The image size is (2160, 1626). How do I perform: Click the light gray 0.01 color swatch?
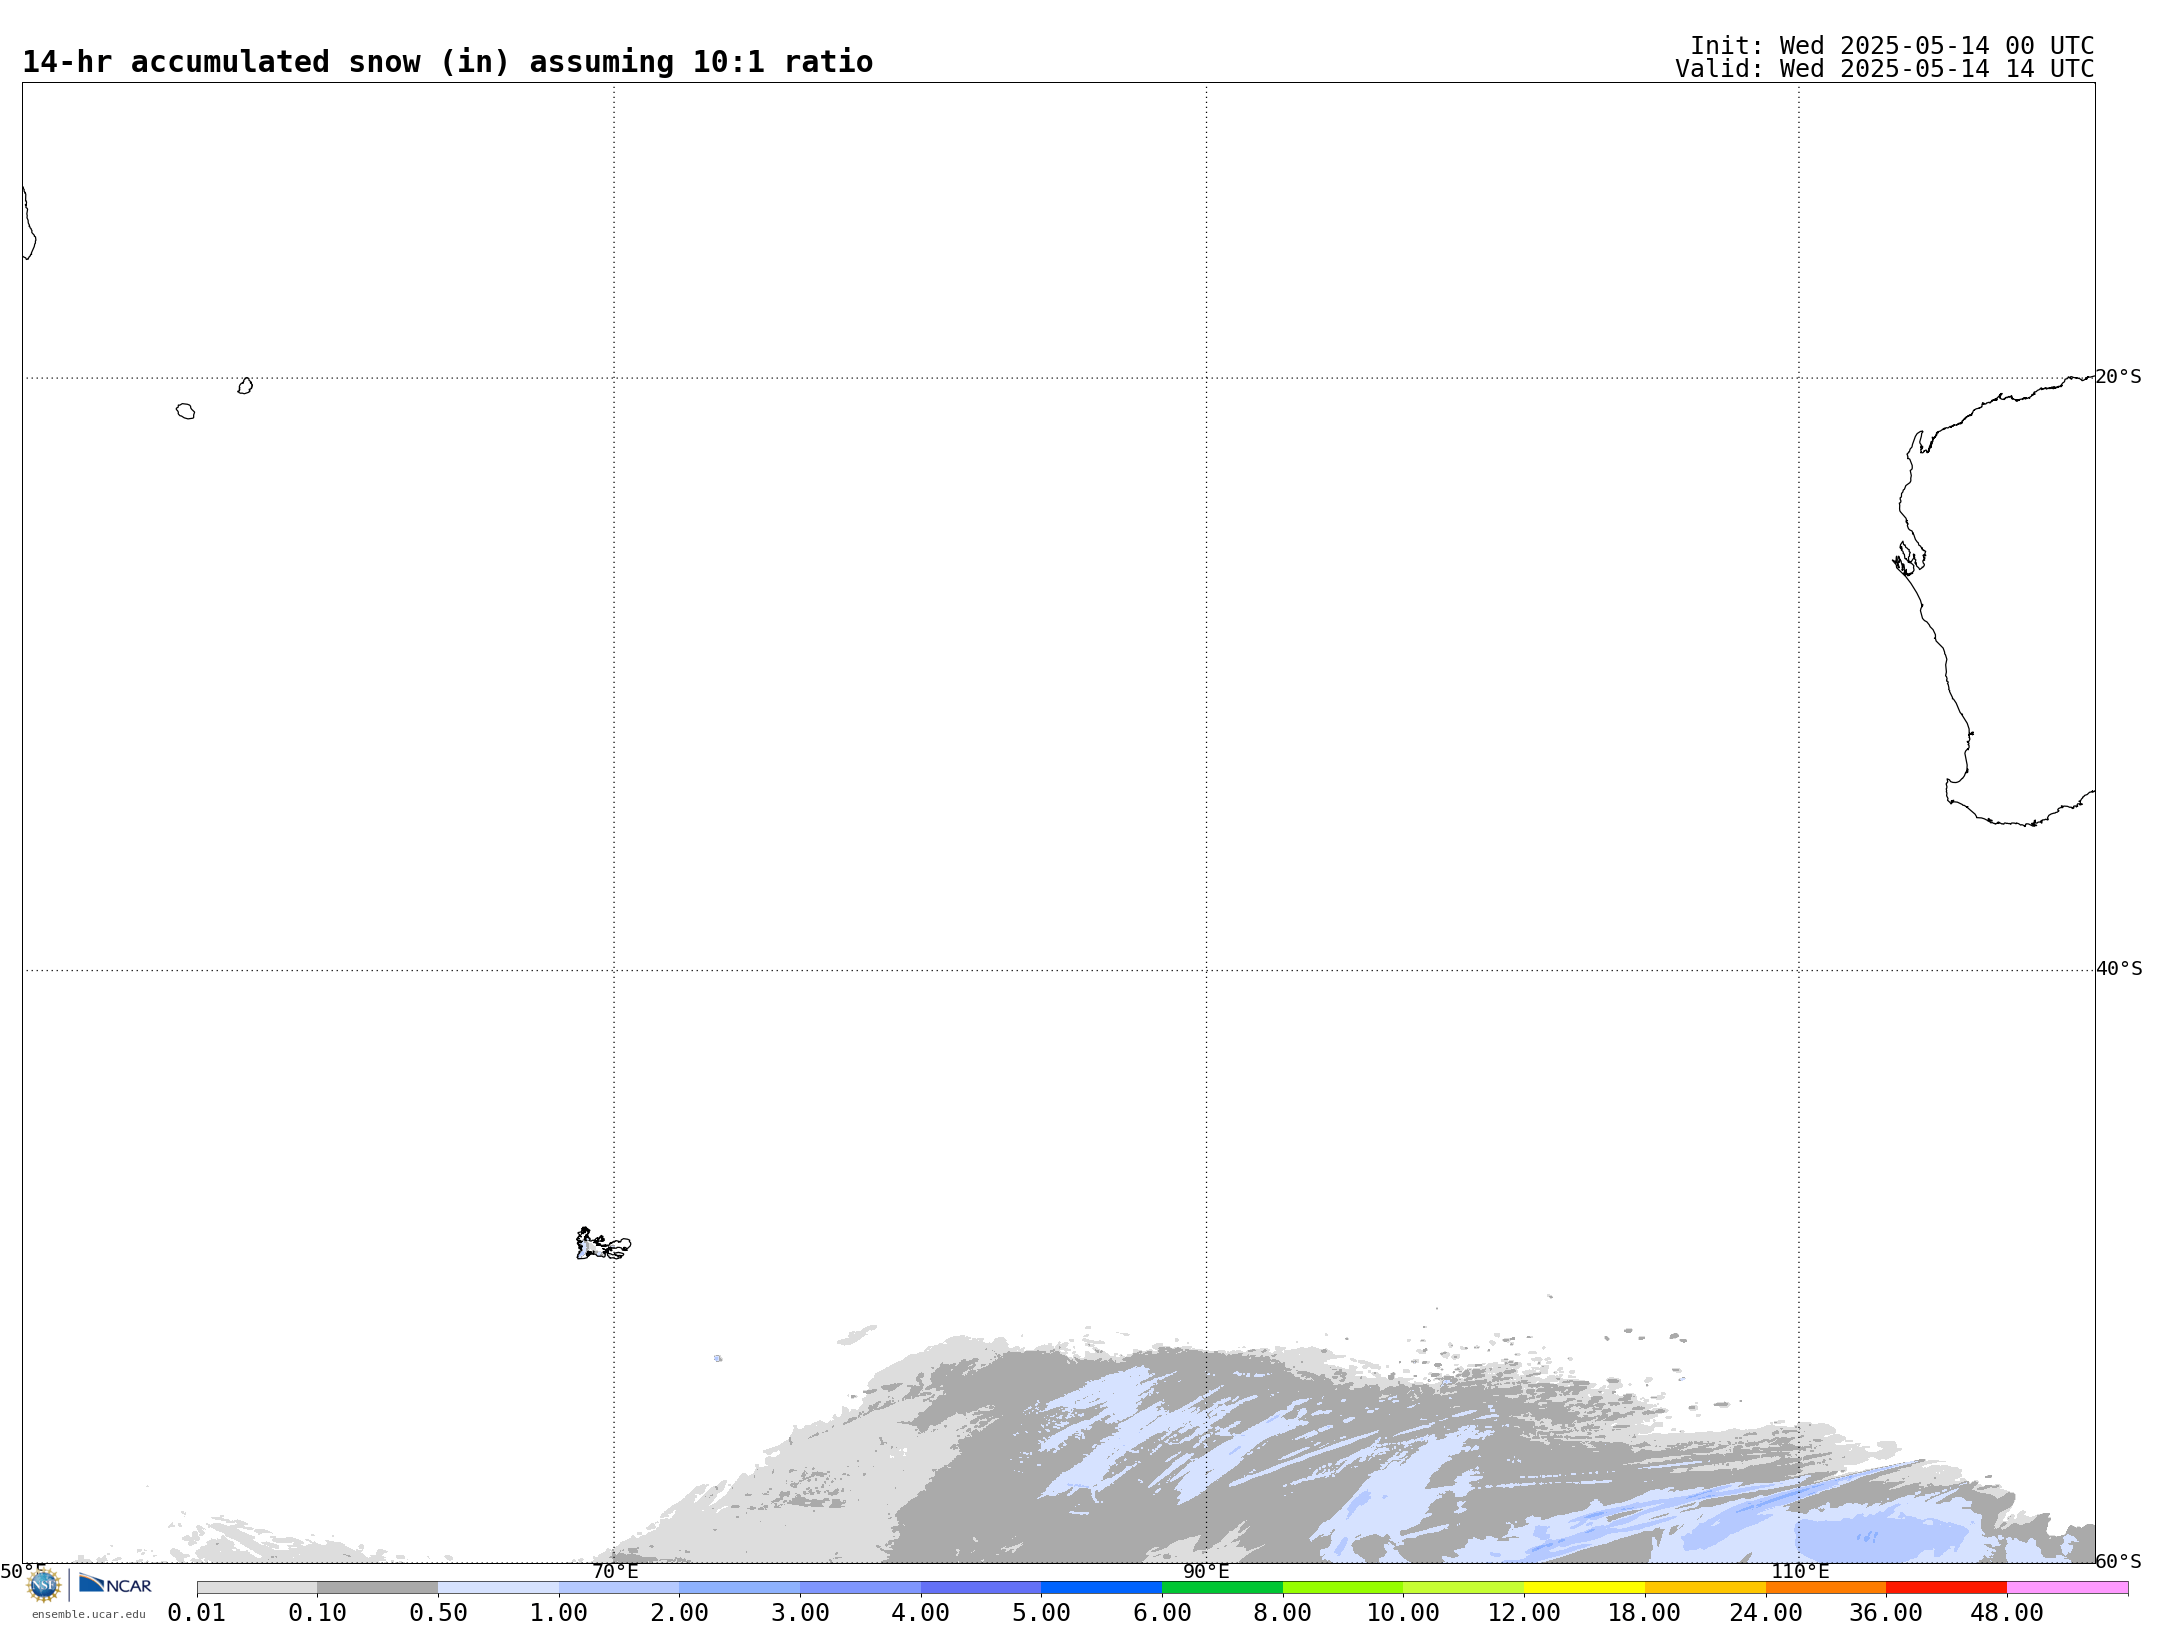pyautogui.click(x=257, y=1588)
